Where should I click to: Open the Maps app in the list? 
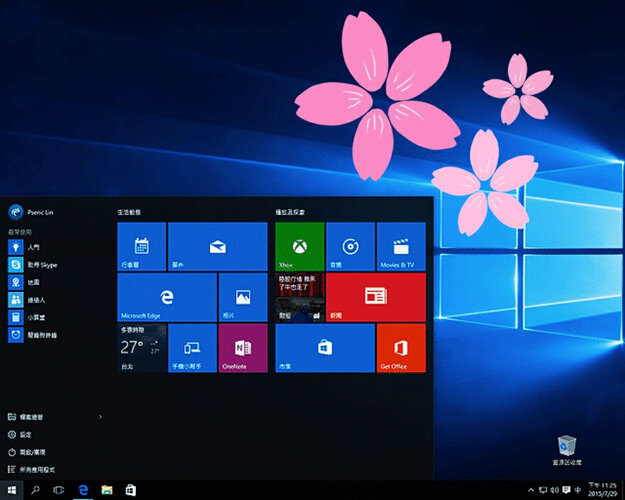click(x=55, y=282)
